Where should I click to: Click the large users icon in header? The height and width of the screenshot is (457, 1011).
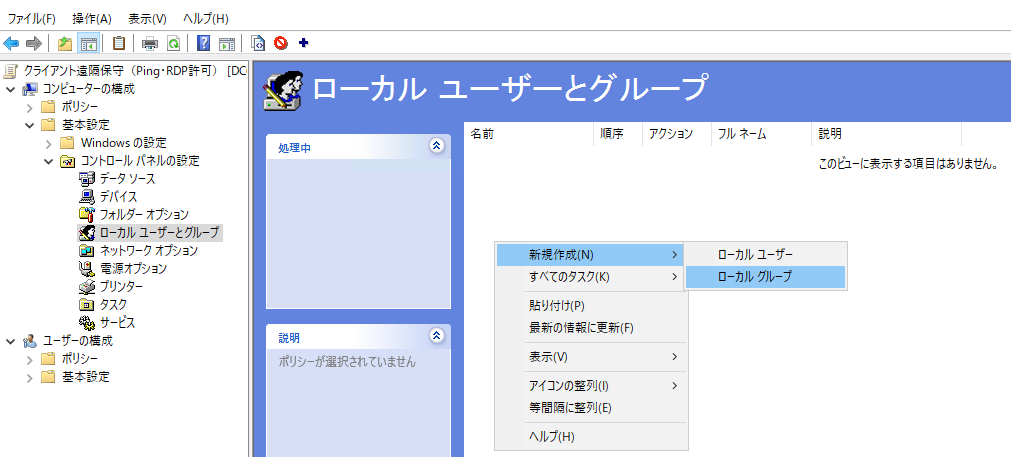[282, 89]
